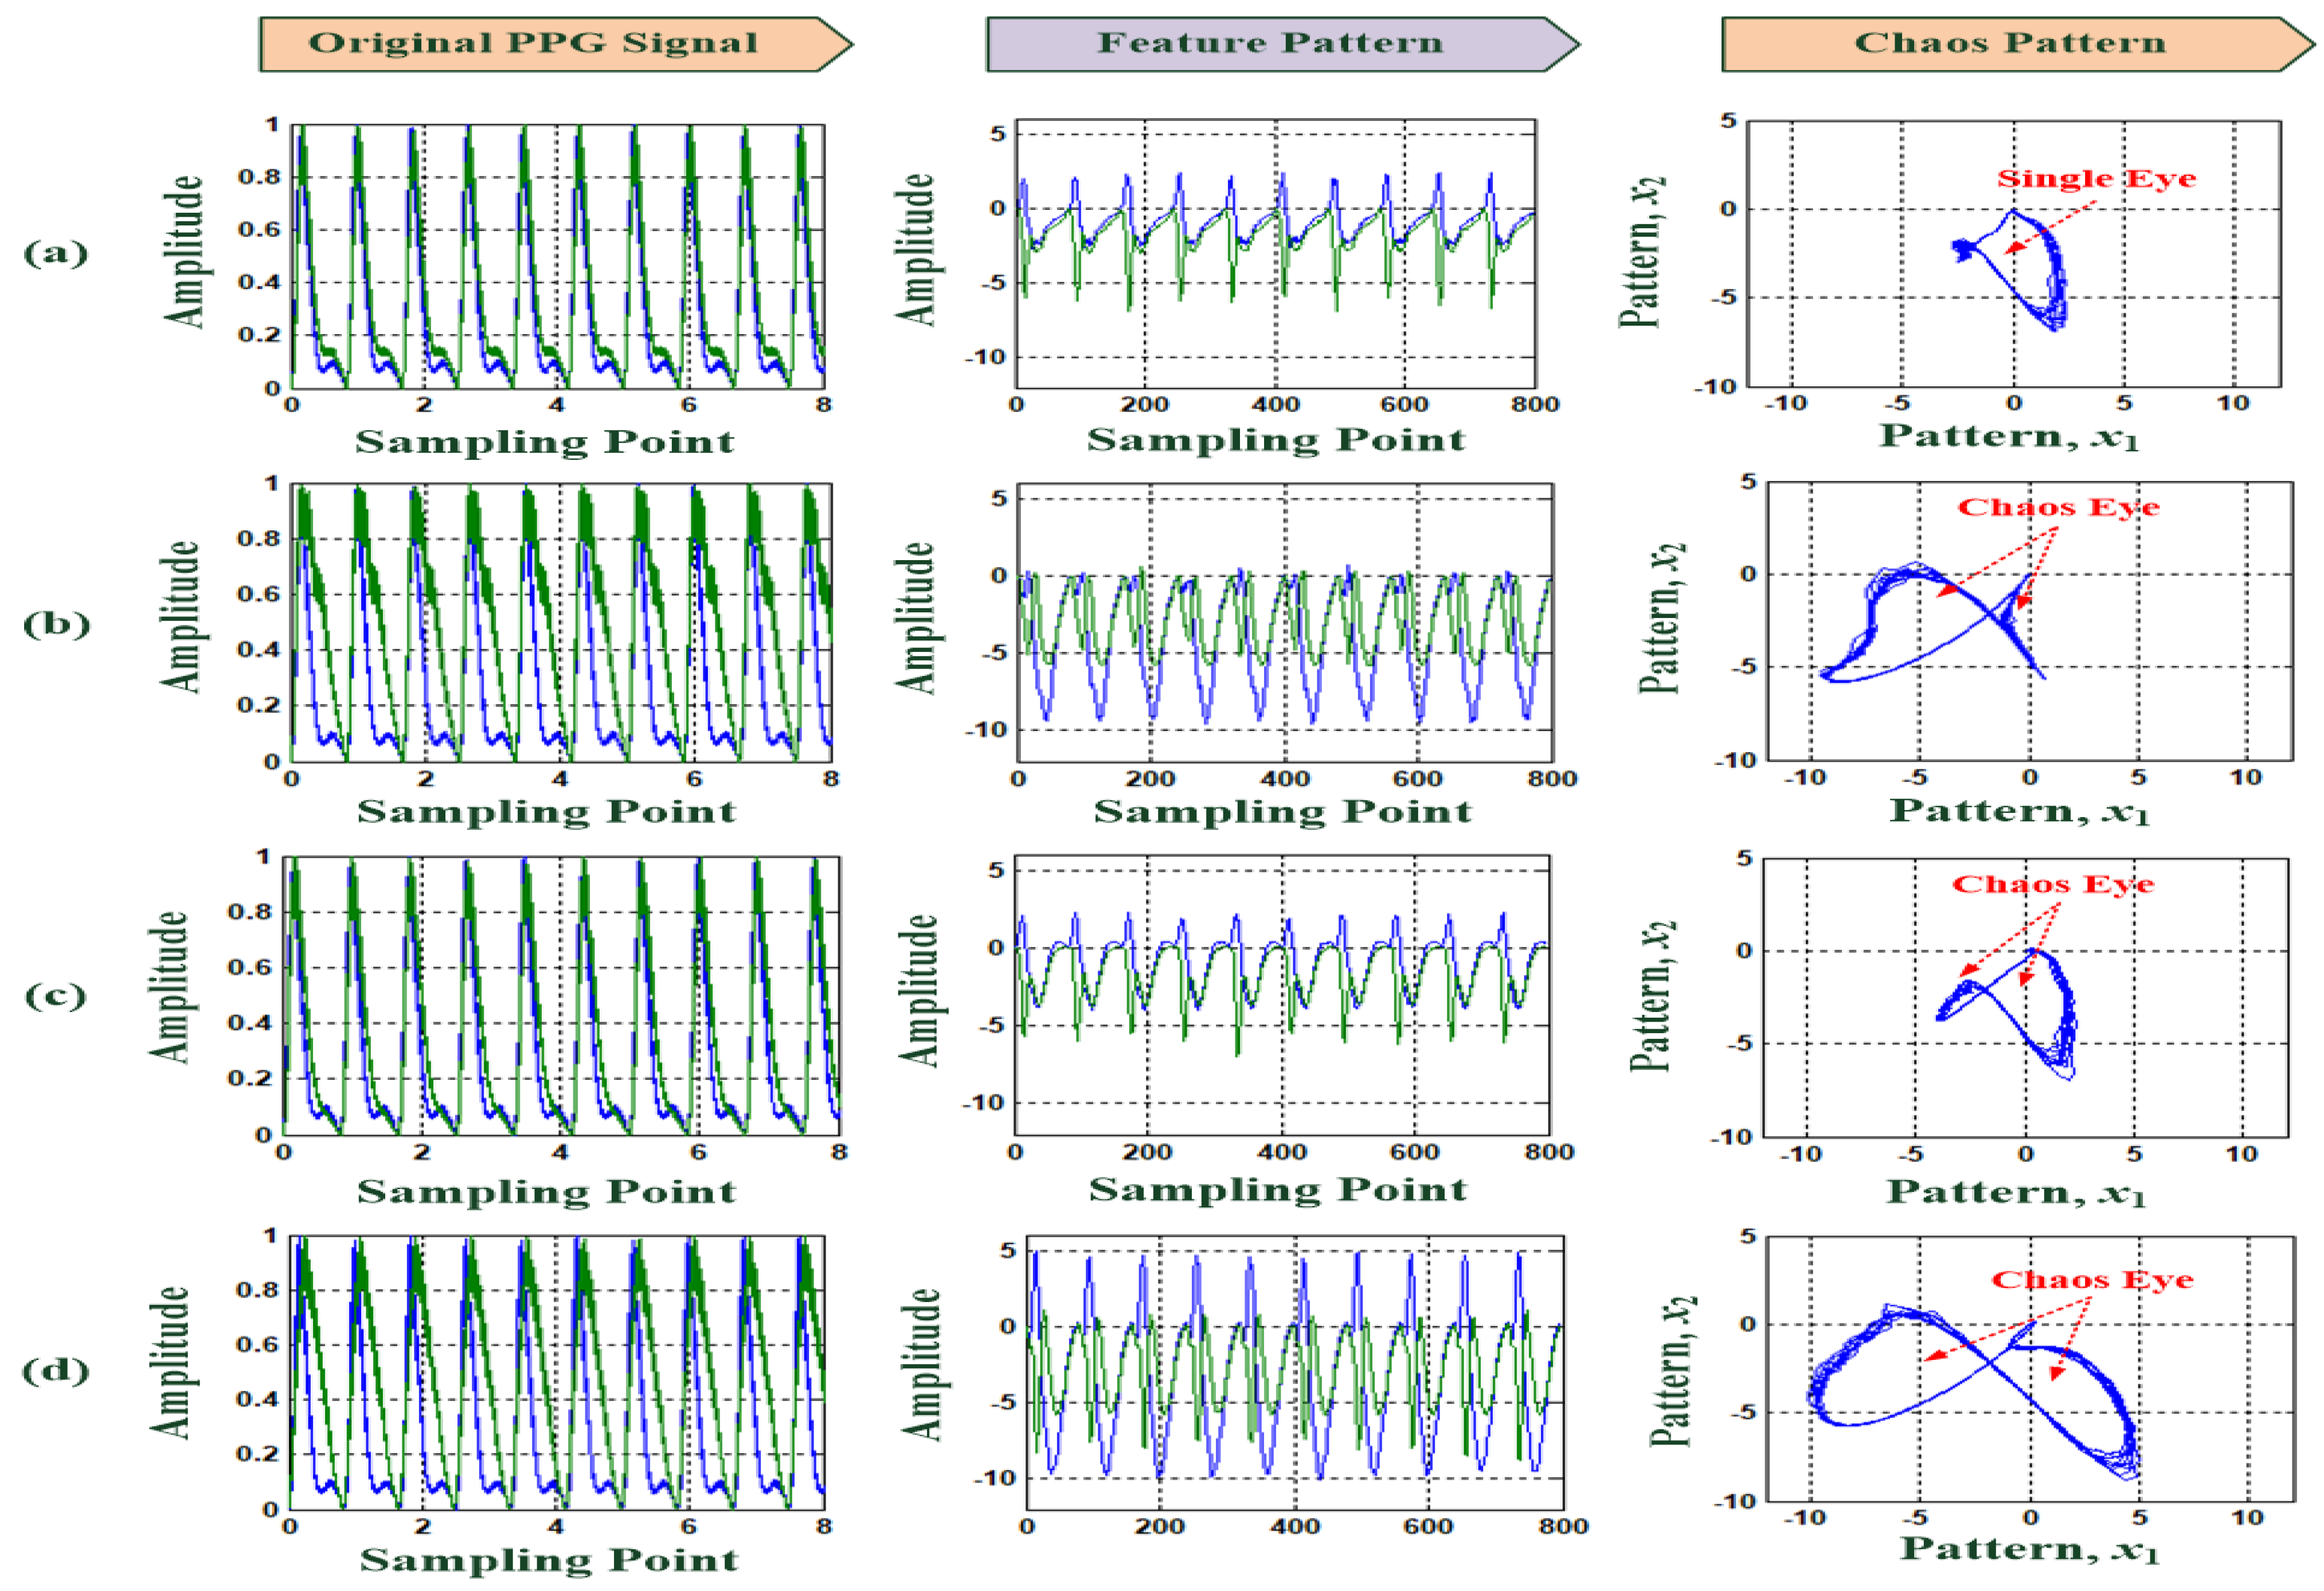Select the row label (c)
This screenshot has width=2324, height=1591.
tap(55, 996)
